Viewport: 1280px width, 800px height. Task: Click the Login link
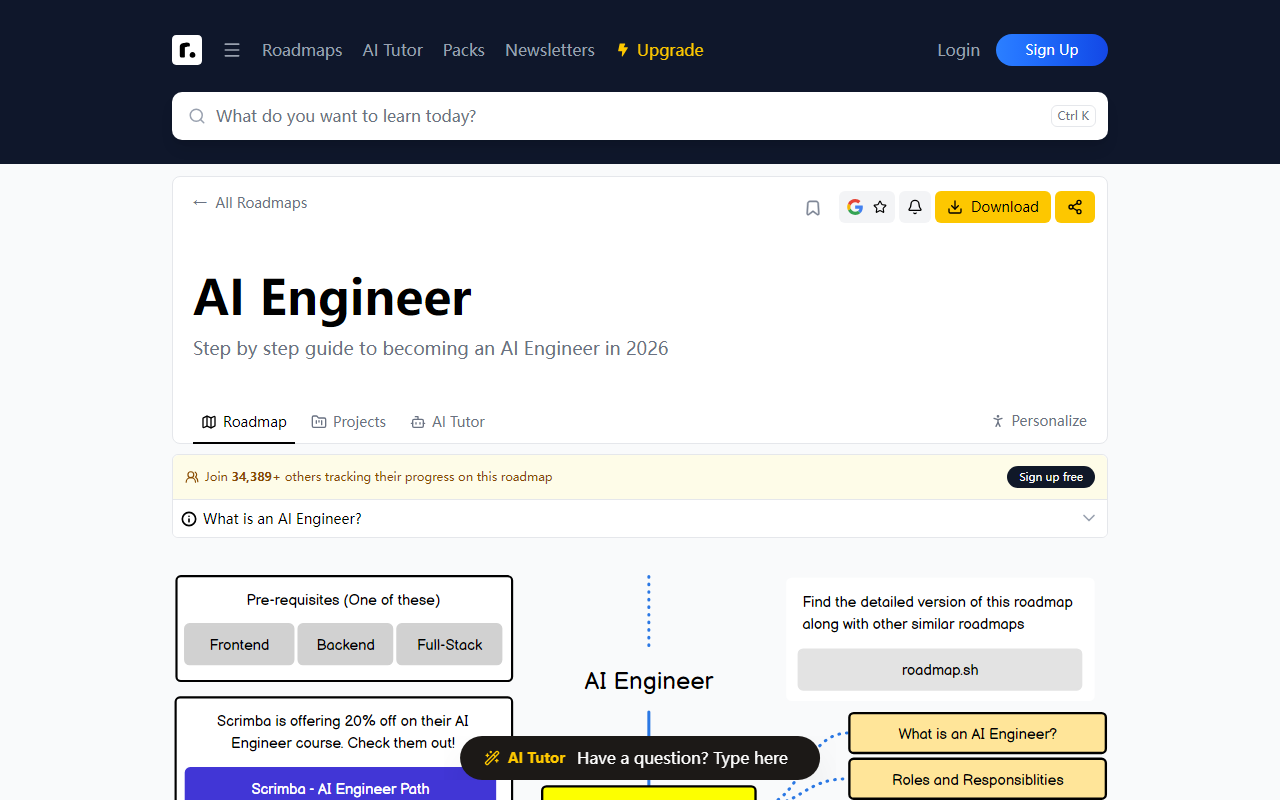coord(958,50)
